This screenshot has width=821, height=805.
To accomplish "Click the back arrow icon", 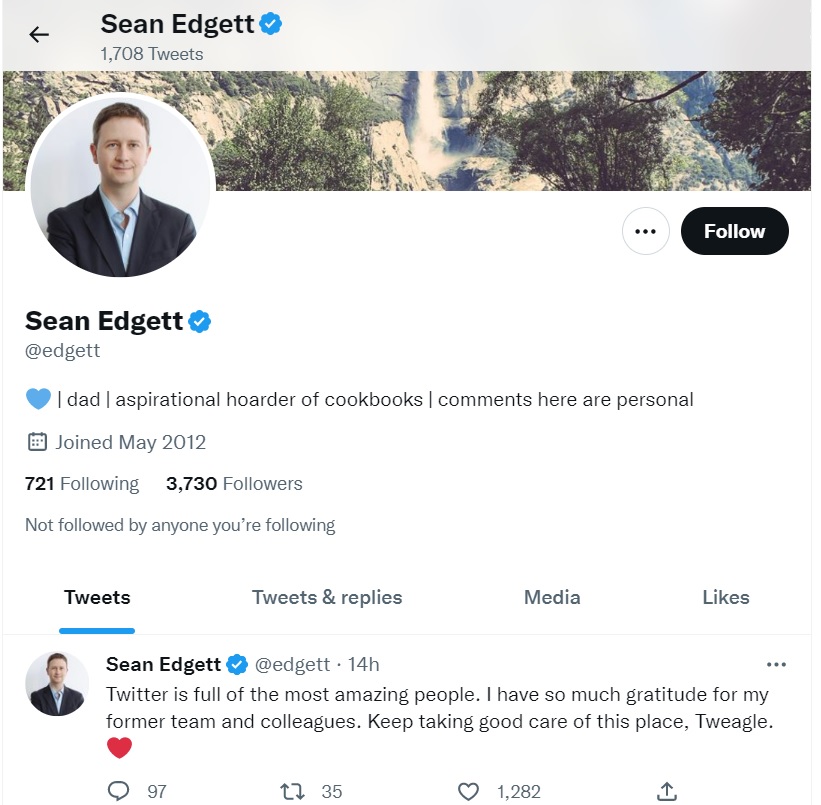I will [39, 35].
